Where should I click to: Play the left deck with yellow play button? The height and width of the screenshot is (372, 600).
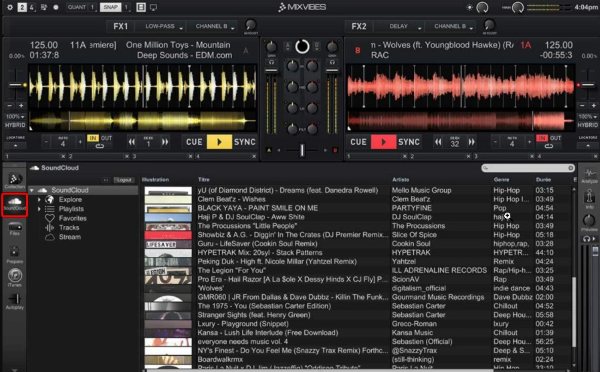click(x=219, y=142)
